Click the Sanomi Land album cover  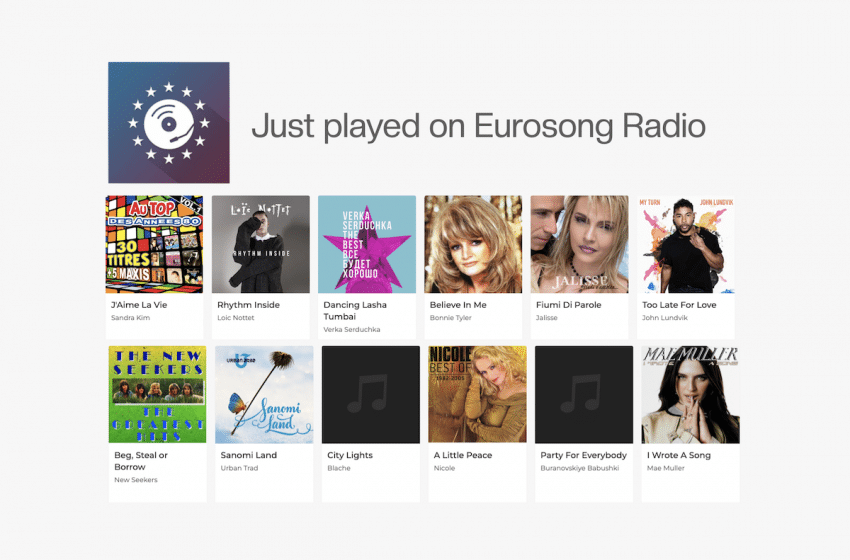264,395
